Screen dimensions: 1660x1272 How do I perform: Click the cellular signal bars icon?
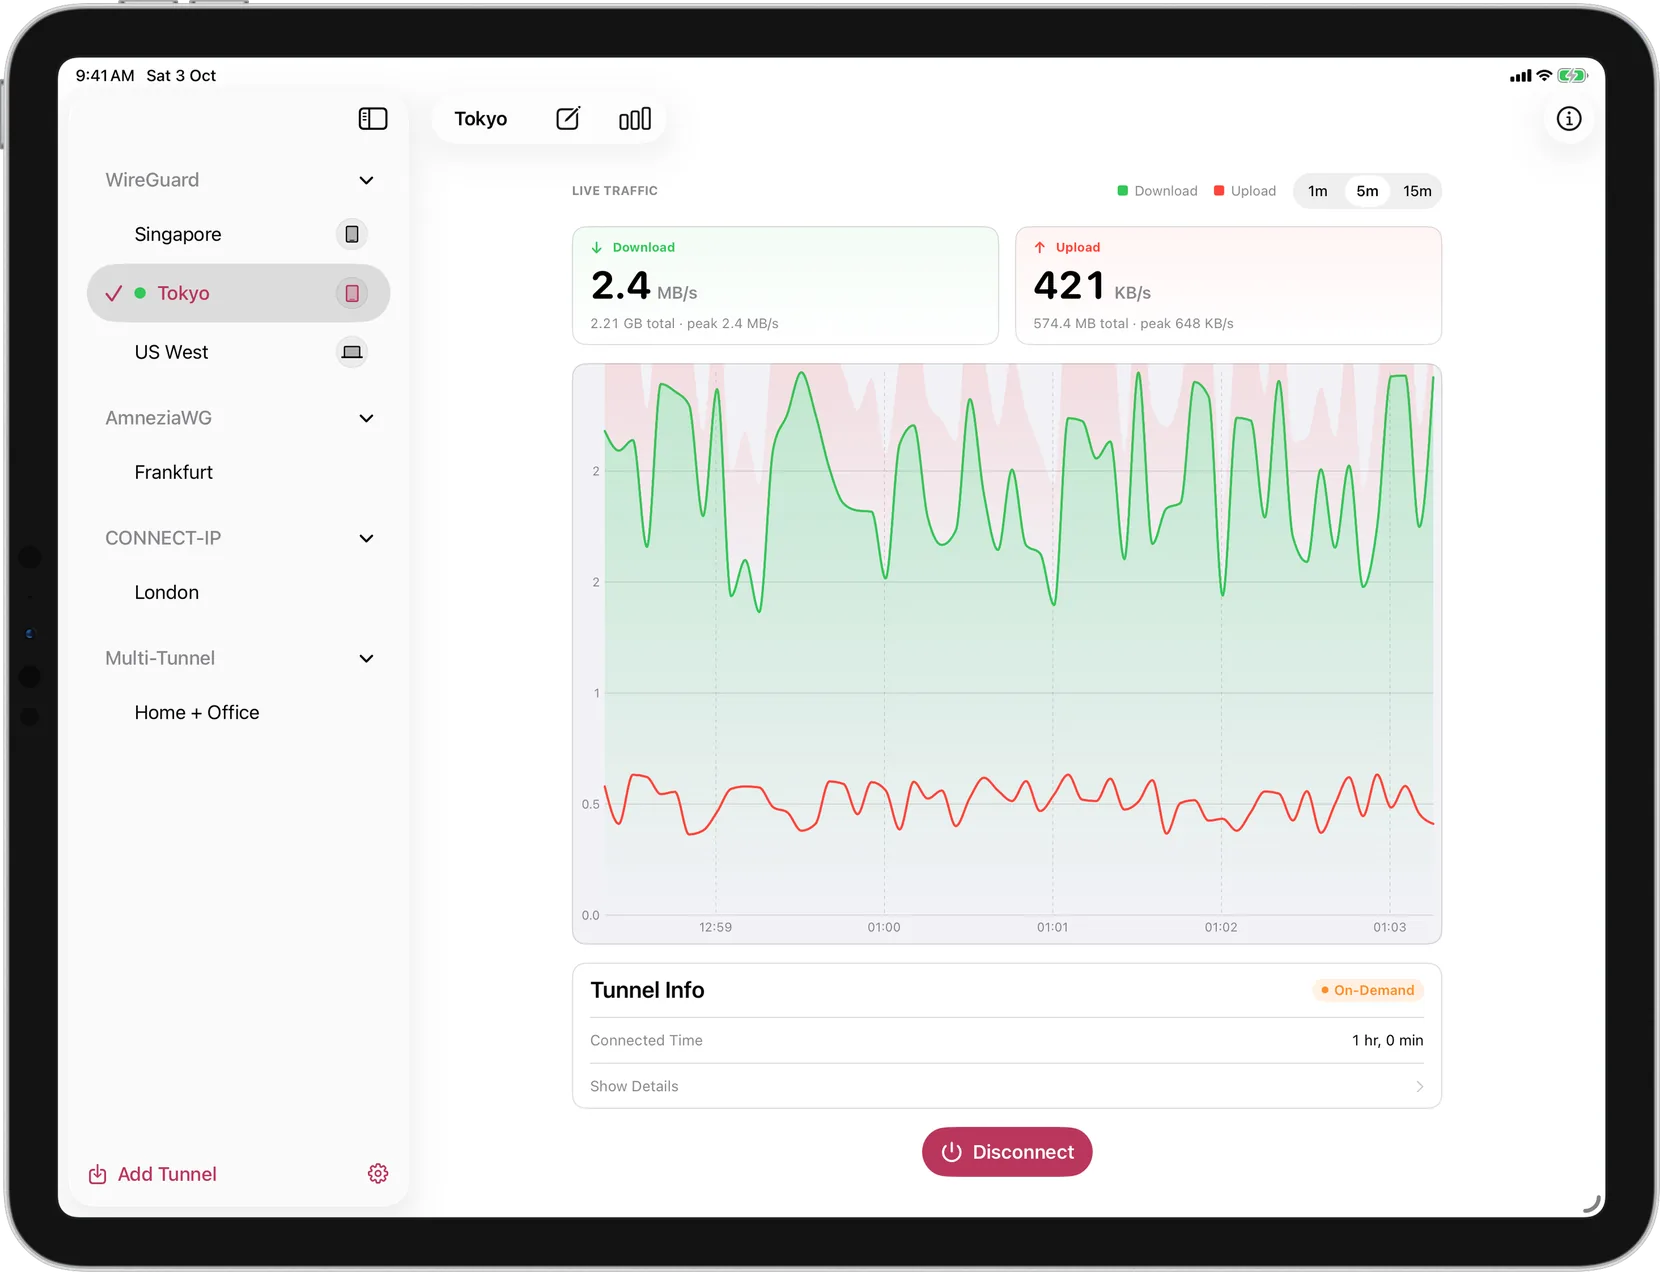click(x=1521, y=76)
